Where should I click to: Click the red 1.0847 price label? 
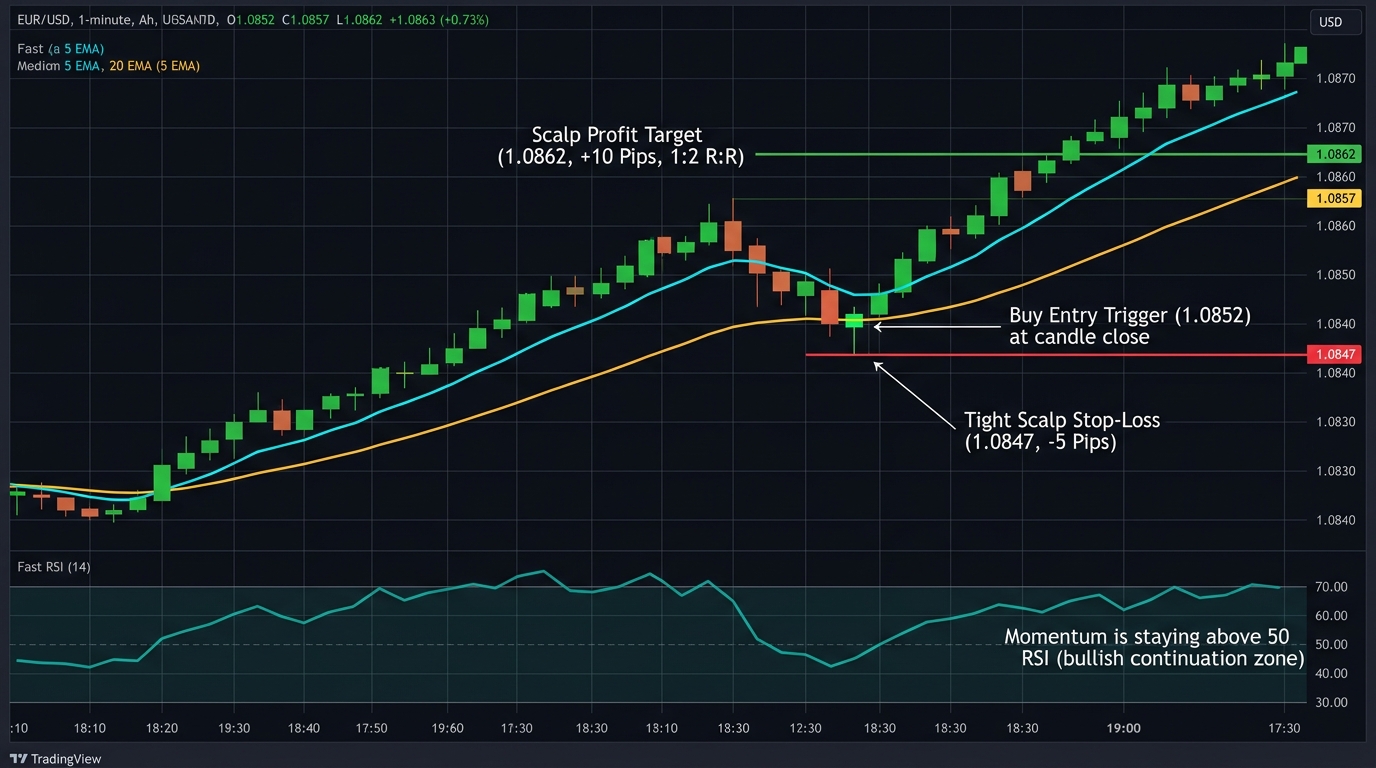(1335, 354)
